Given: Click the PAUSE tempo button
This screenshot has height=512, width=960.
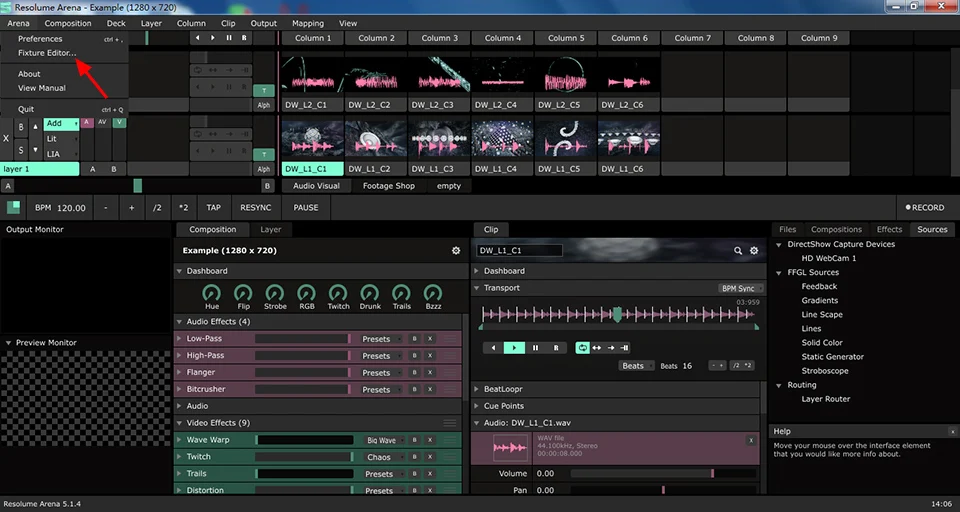Looking at the screenshot, I should pos(306,208).
